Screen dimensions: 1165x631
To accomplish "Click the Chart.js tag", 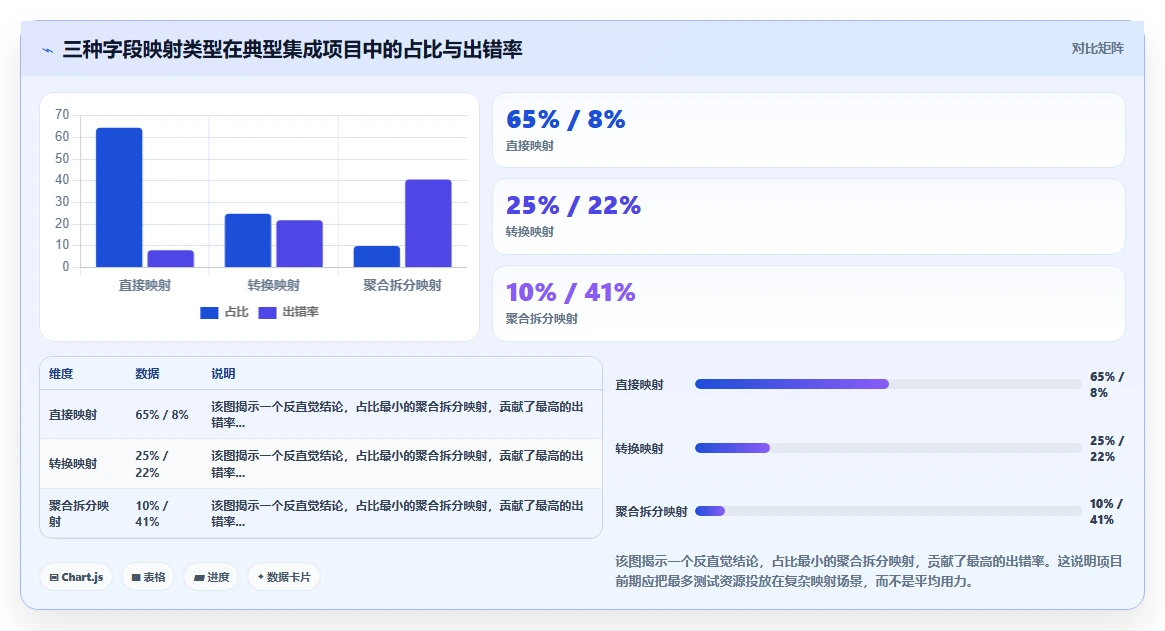I will click(x=76, y=577).
